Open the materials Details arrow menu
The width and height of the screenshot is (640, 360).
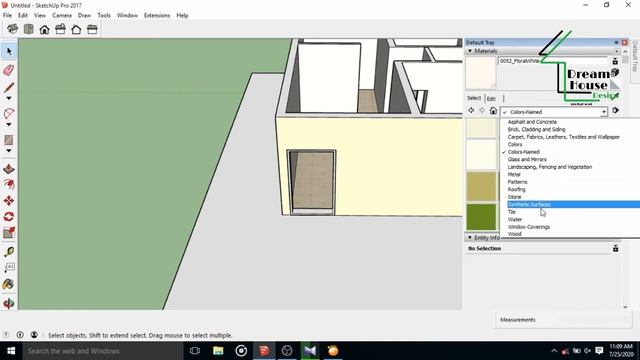coord(616,111)
